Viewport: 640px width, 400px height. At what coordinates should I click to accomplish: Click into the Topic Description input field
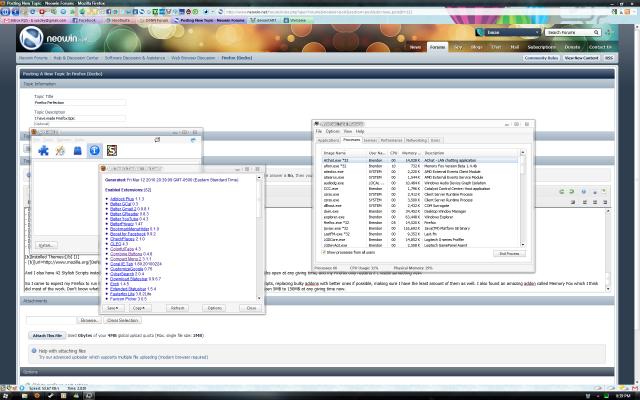[x=80, y=118]
